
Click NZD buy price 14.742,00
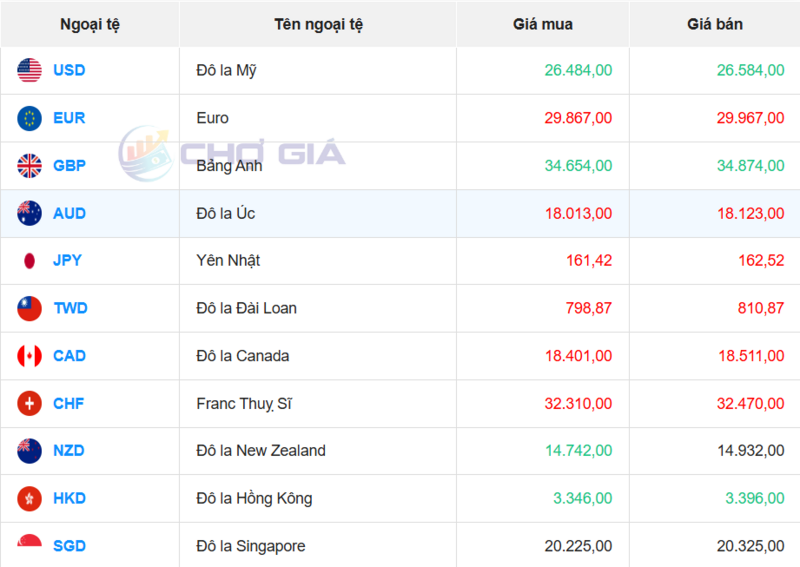[x=579, y=451]
